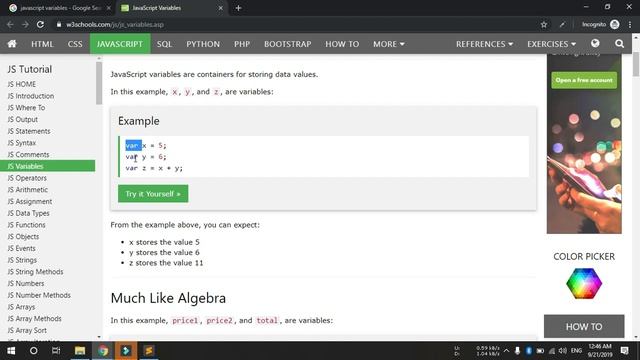
Task: Open JS Syntax in the sidebar
Action: pyautogui.click(x=22, y=143)
